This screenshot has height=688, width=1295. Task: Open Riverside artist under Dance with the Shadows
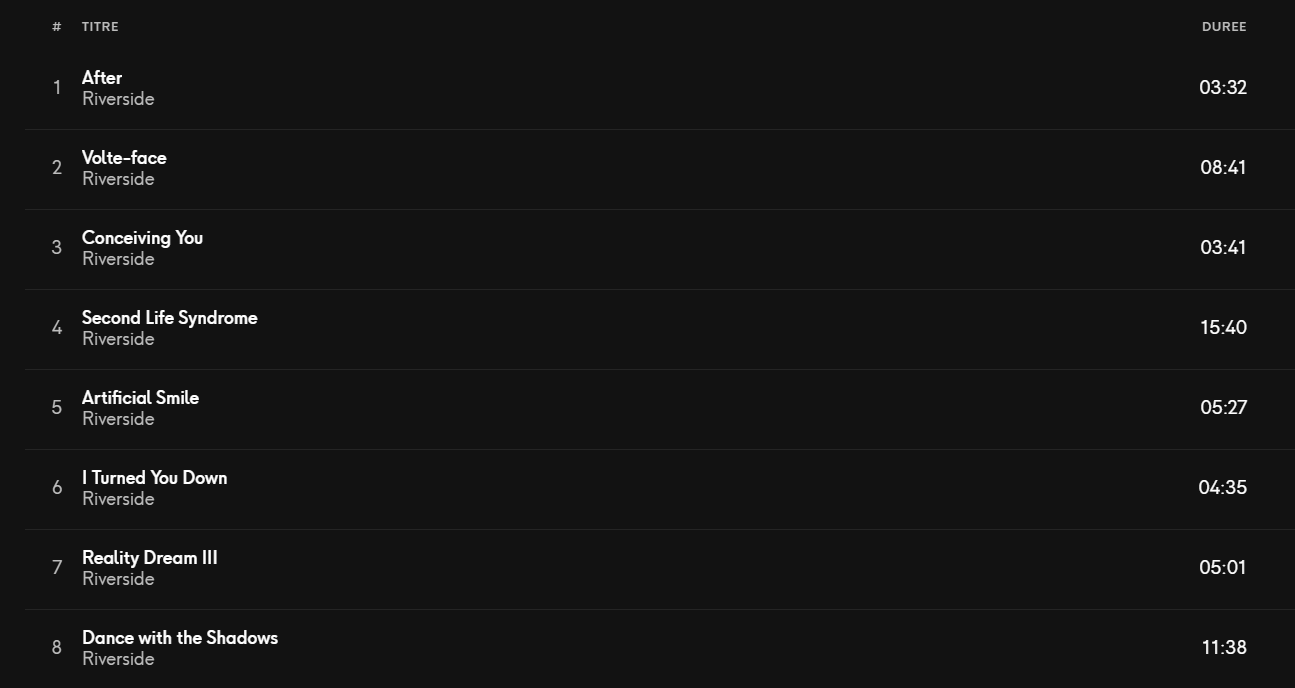pos(118,659)
